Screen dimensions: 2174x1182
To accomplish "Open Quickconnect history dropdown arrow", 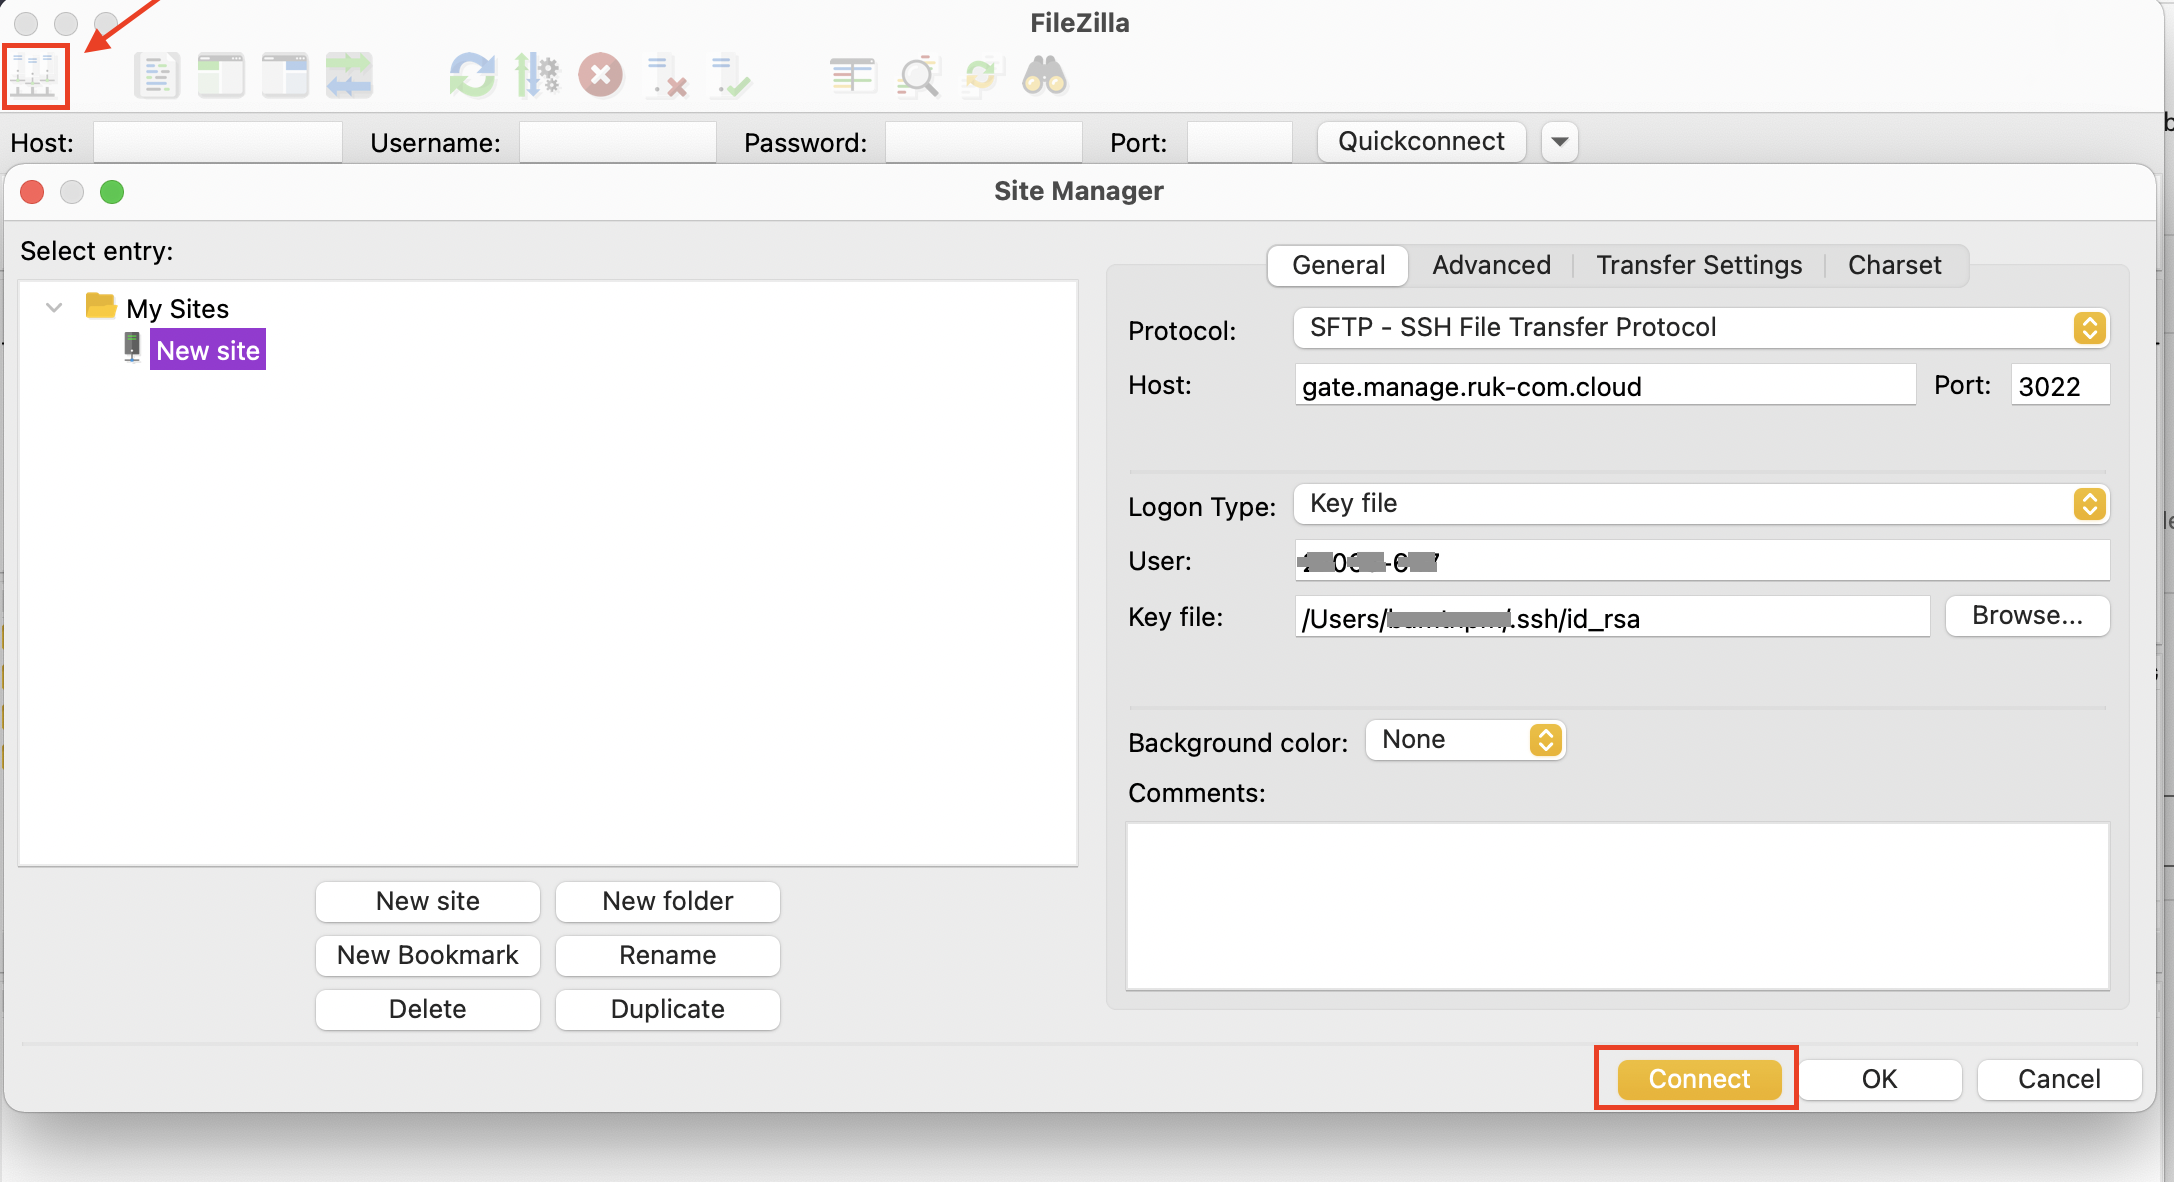I will click(x=1560, y=142).
